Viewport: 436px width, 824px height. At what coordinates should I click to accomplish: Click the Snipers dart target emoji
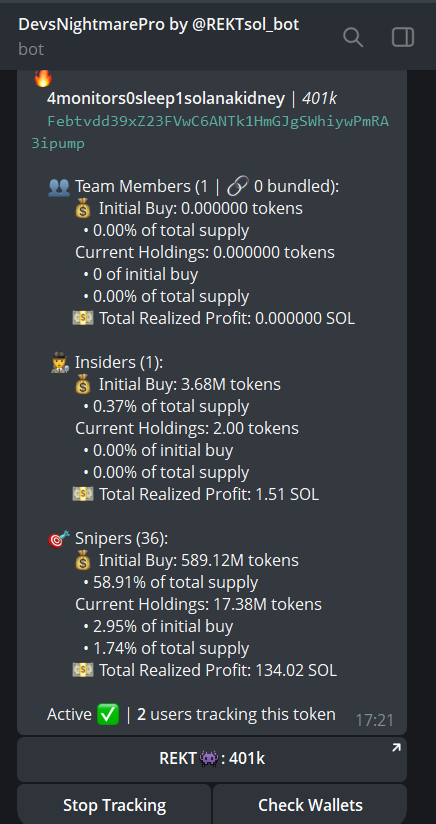click(59, 539)
